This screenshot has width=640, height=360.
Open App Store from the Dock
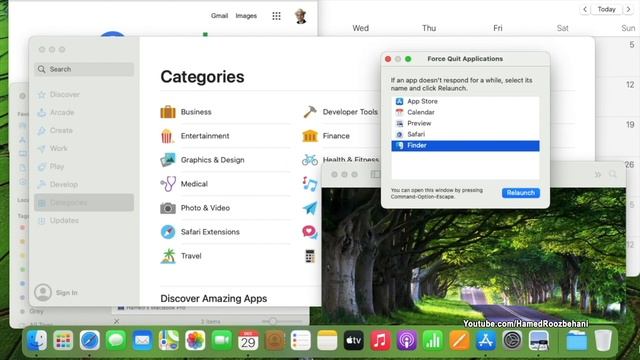486,340
